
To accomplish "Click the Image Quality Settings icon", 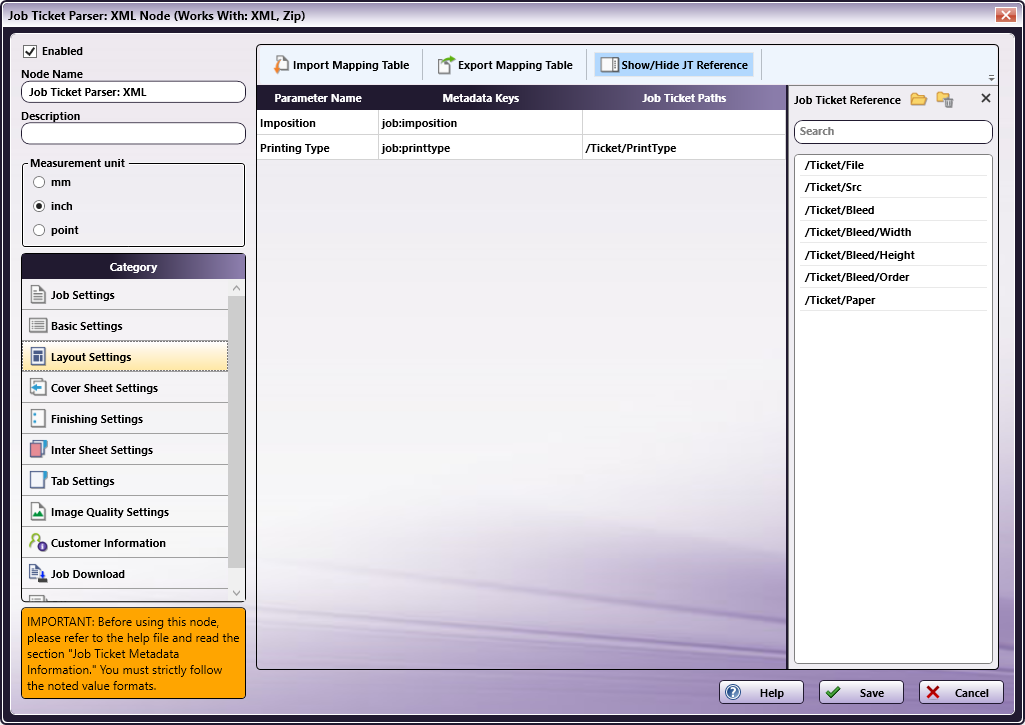I will [38, 512].
